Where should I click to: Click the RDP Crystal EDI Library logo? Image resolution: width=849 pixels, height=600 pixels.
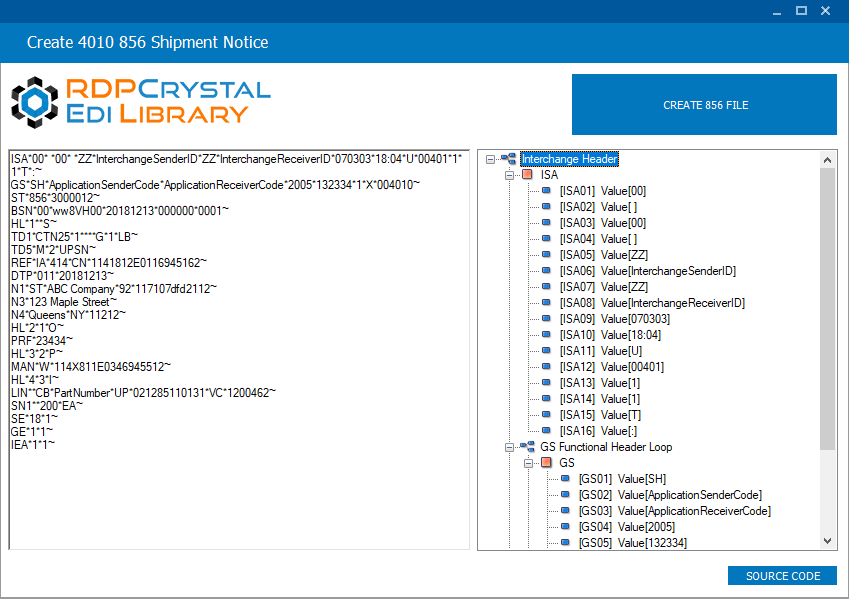point(141,102)
